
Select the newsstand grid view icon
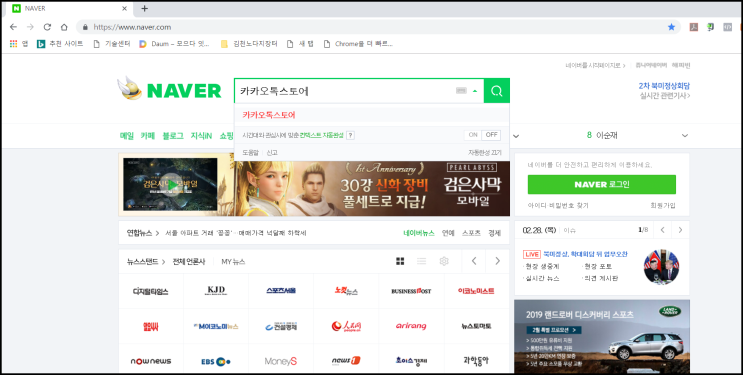point(400,261)
